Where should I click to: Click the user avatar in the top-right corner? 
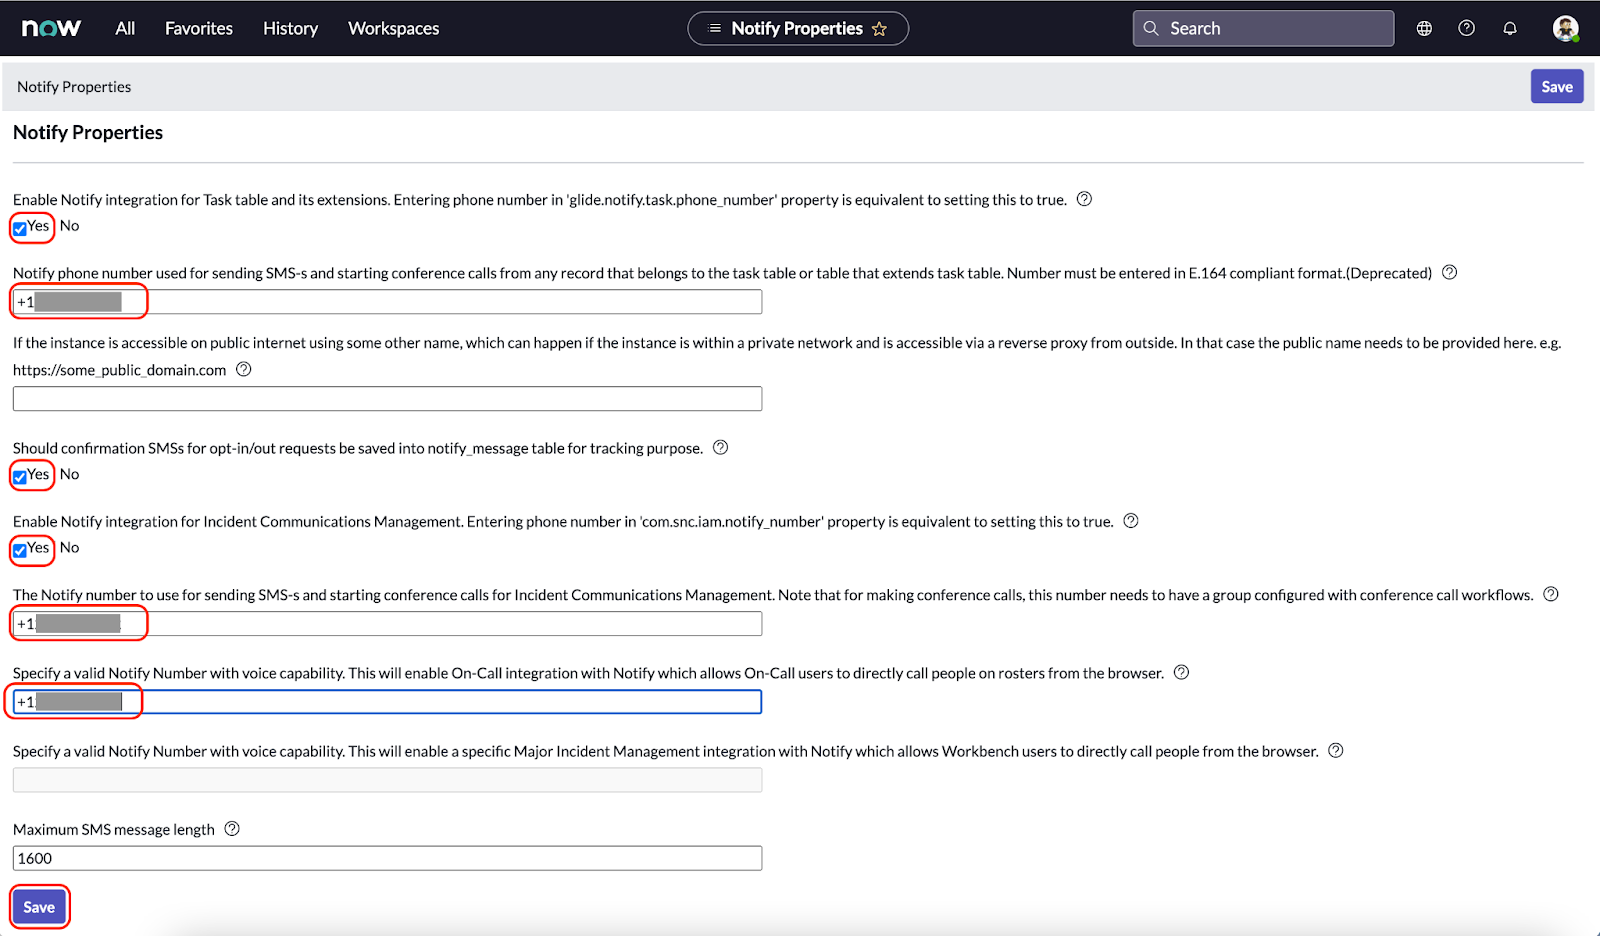[1563, 28]
